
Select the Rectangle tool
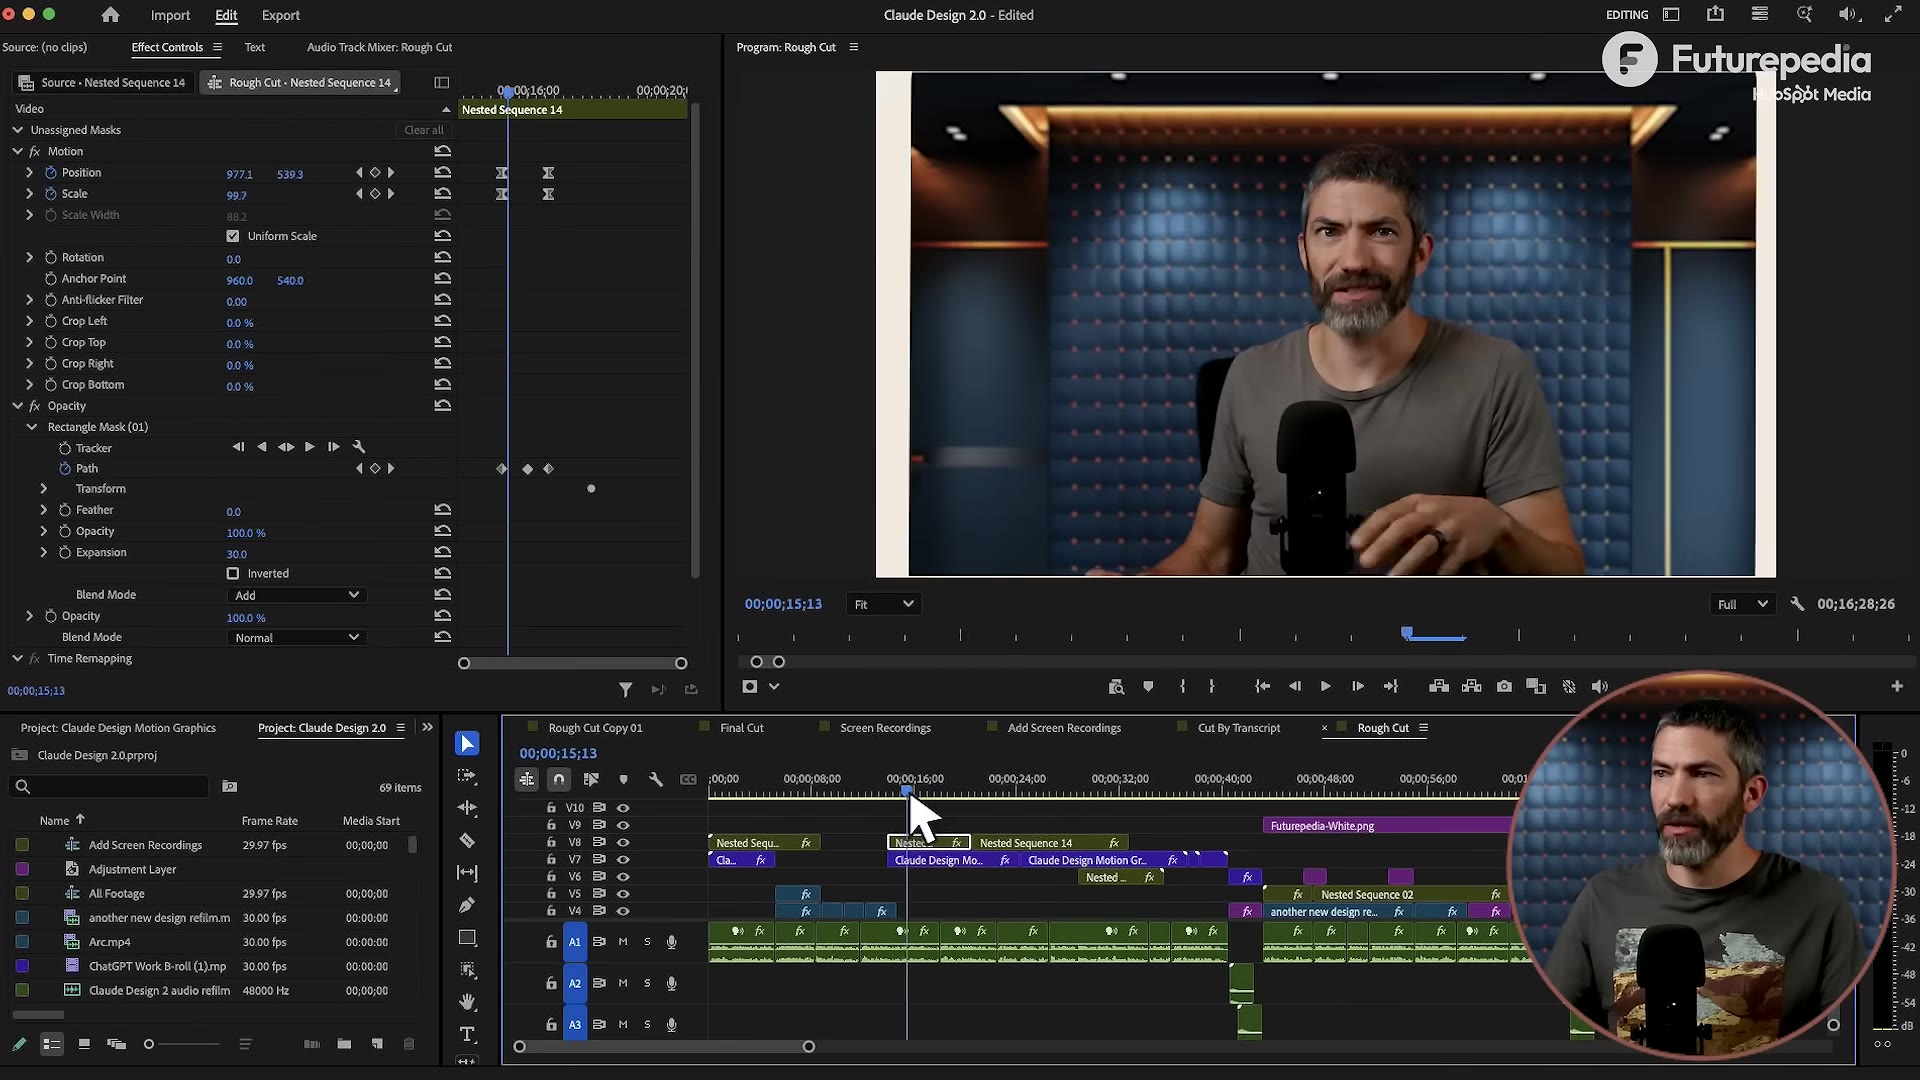pyautogui.click(x=467, y=937)
